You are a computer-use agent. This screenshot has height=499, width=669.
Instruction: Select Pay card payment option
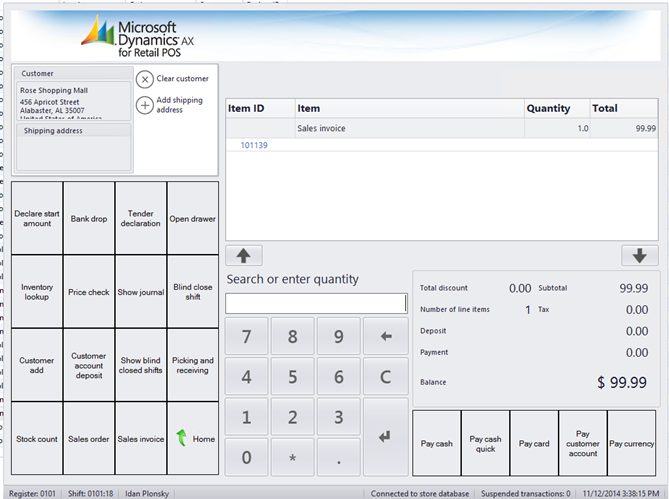tap(534, 443)
